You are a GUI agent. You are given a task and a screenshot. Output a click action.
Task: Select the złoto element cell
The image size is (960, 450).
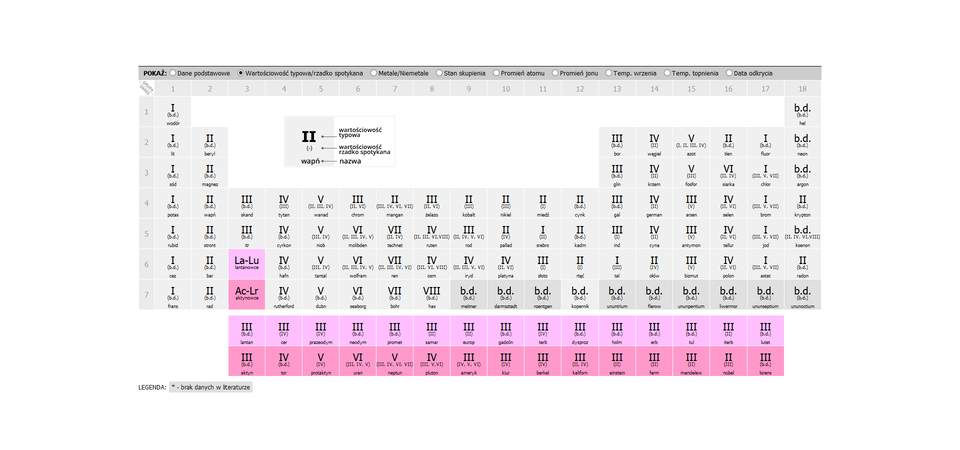coord(543,264)
